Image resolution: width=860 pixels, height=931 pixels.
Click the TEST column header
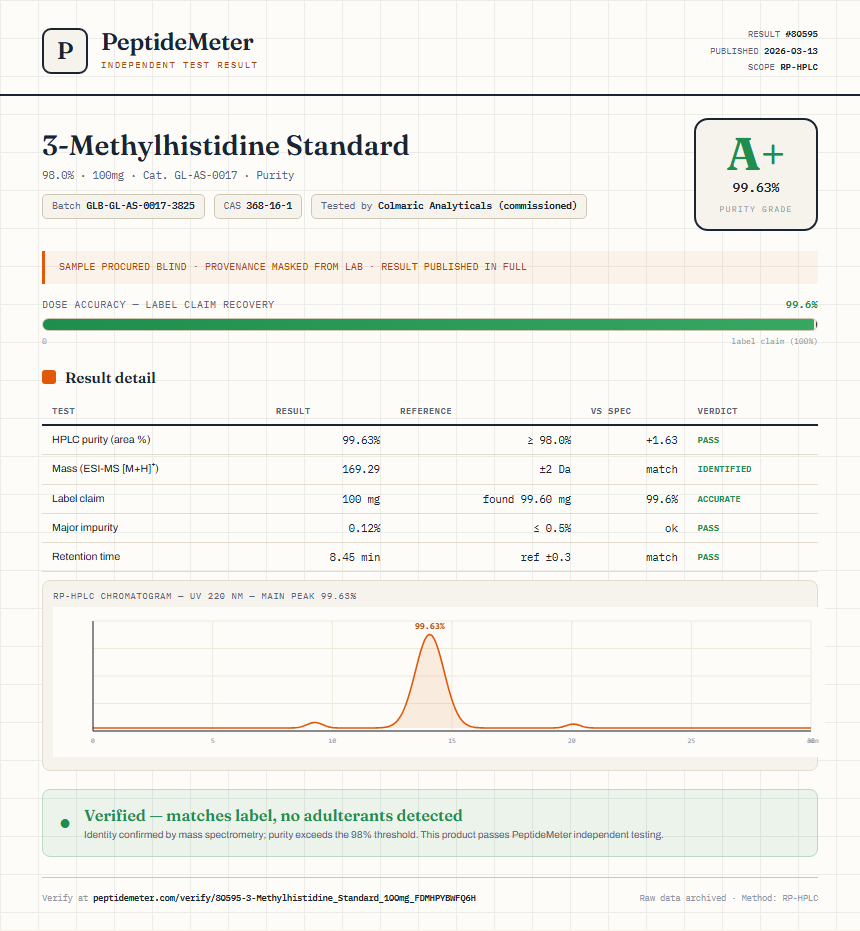tap(64, 411)
